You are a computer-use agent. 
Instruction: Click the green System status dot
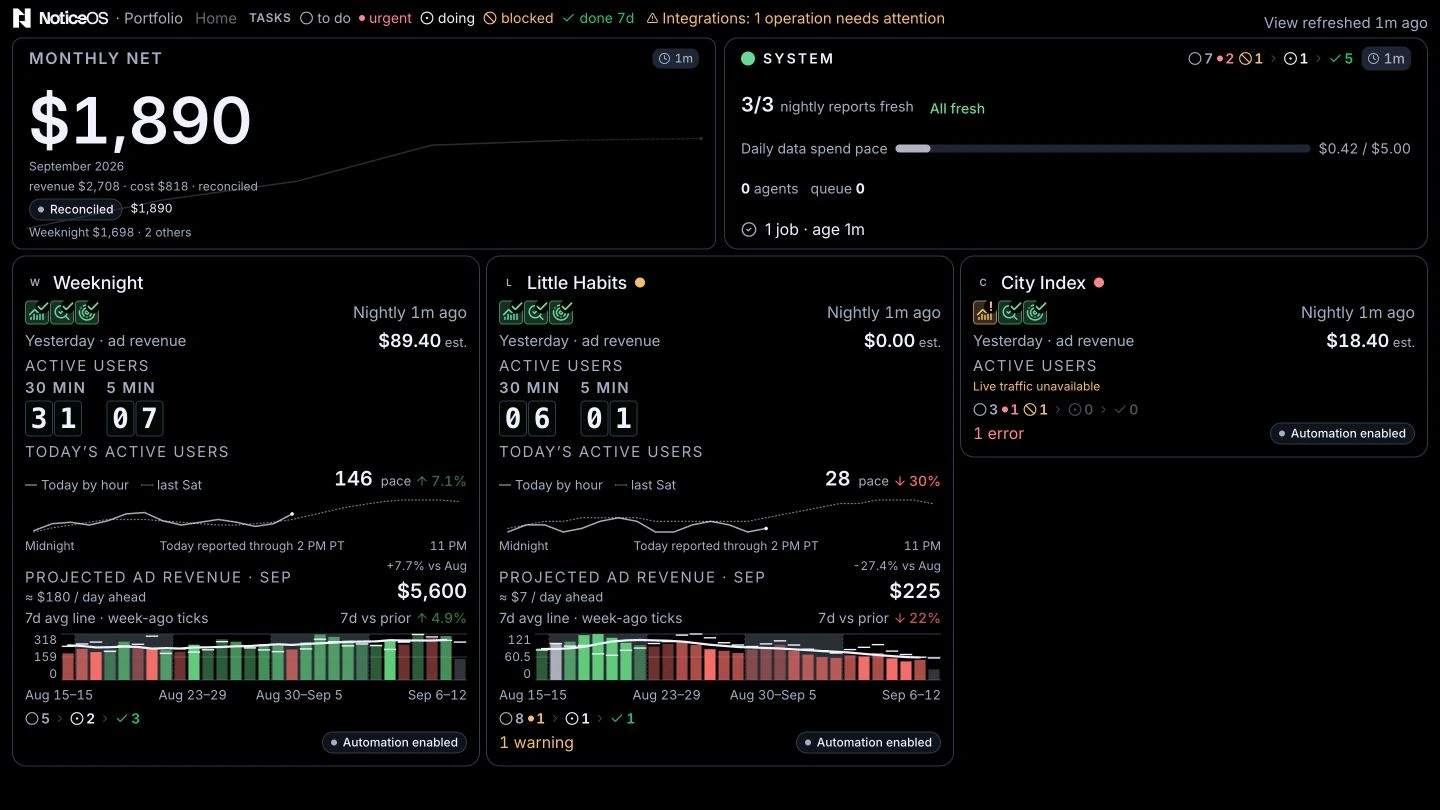click(748, 58)
